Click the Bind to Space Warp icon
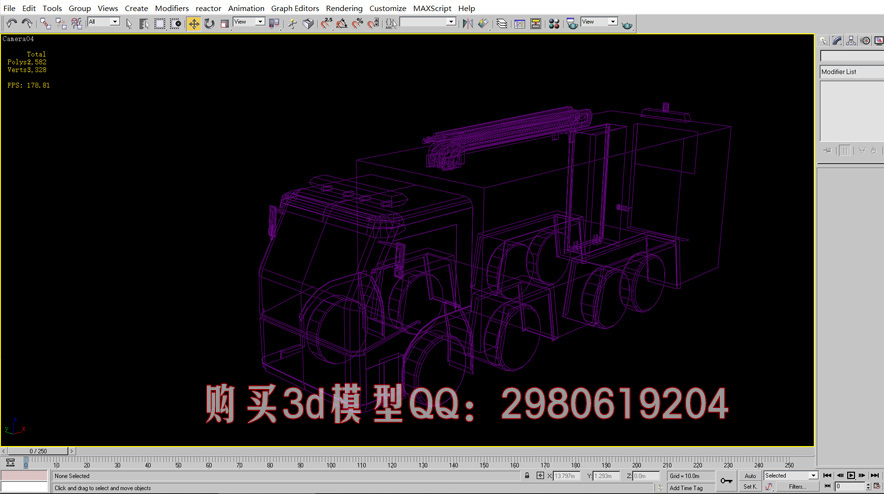 point(76,23)
